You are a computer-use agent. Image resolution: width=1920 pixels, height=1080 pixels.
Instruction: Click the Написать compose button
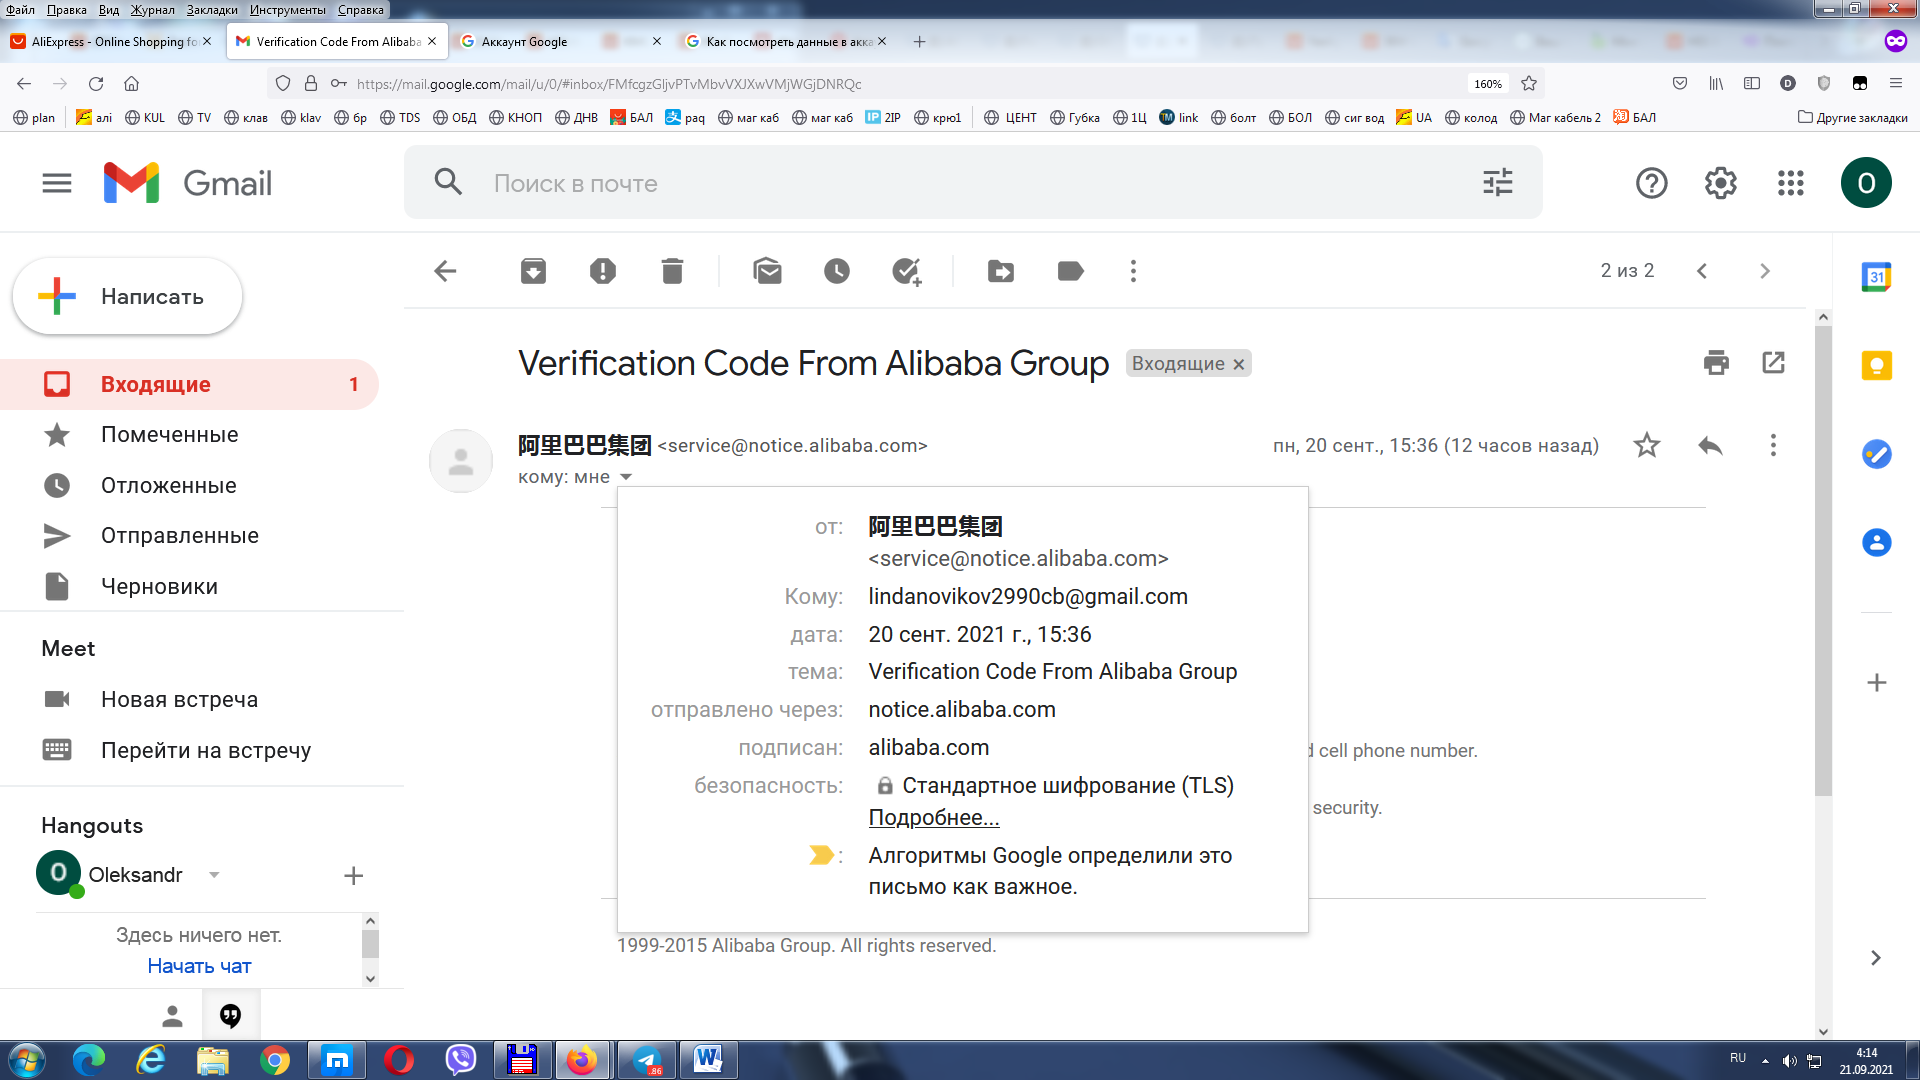coord(127,297)
